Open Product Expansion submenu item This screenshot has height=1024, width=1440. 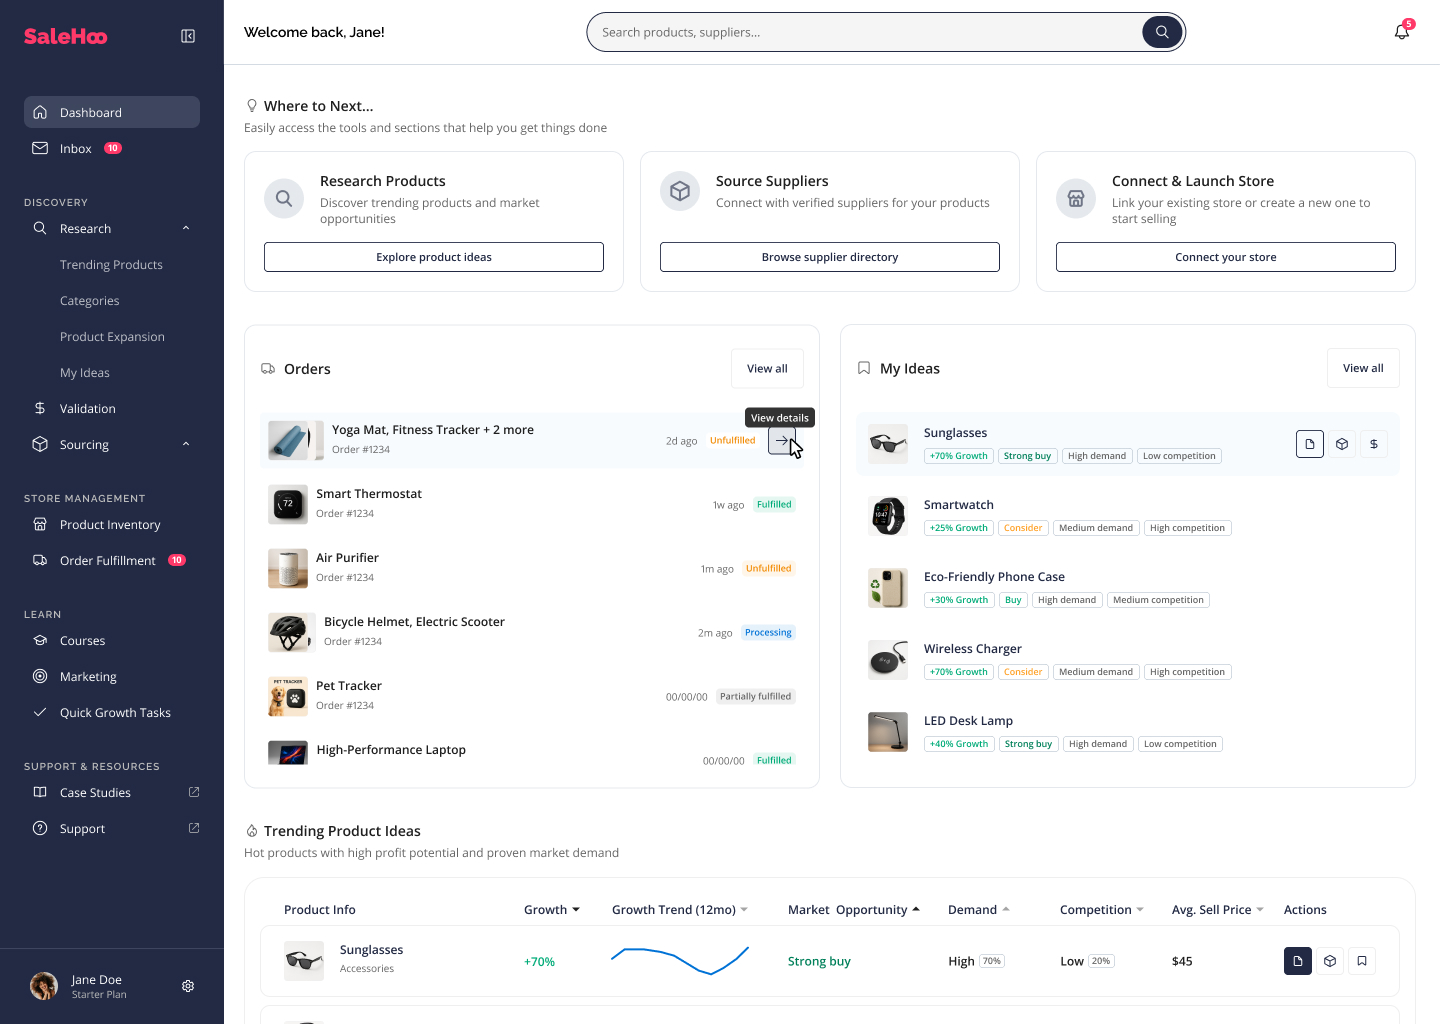(x=112, y=337)
